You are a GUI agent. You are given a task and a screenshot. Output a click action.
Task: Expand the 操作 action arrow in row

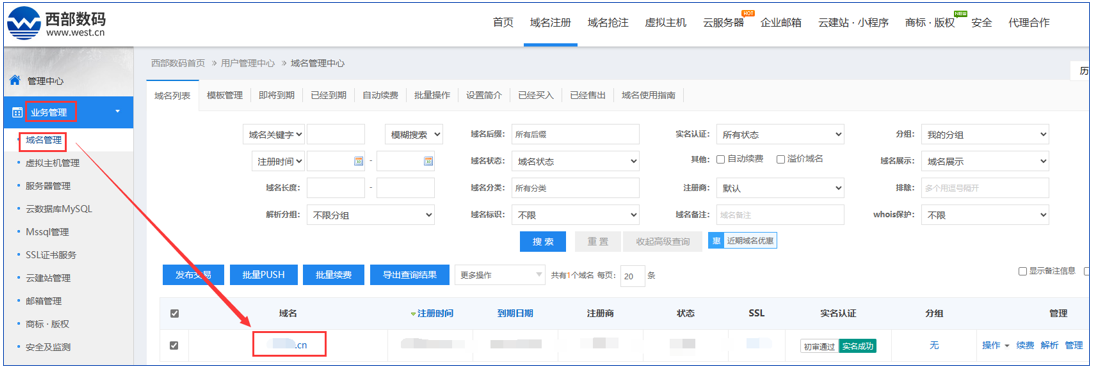(1007, 346)
